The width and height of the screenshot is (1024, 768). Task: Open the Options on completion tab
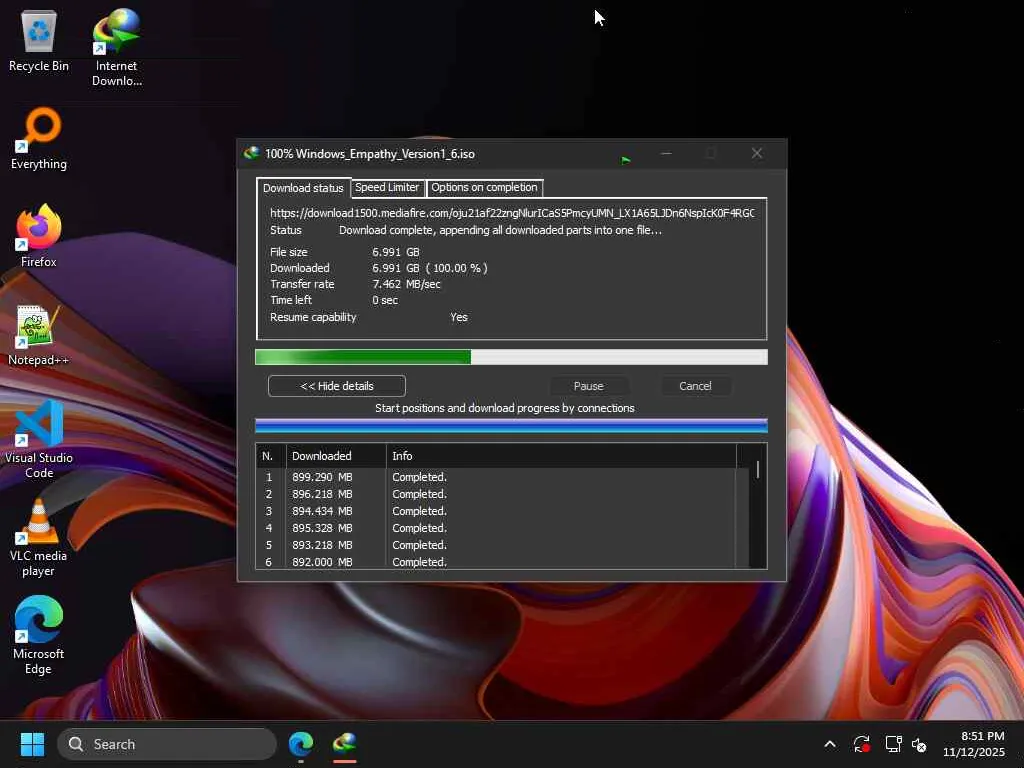484,188
